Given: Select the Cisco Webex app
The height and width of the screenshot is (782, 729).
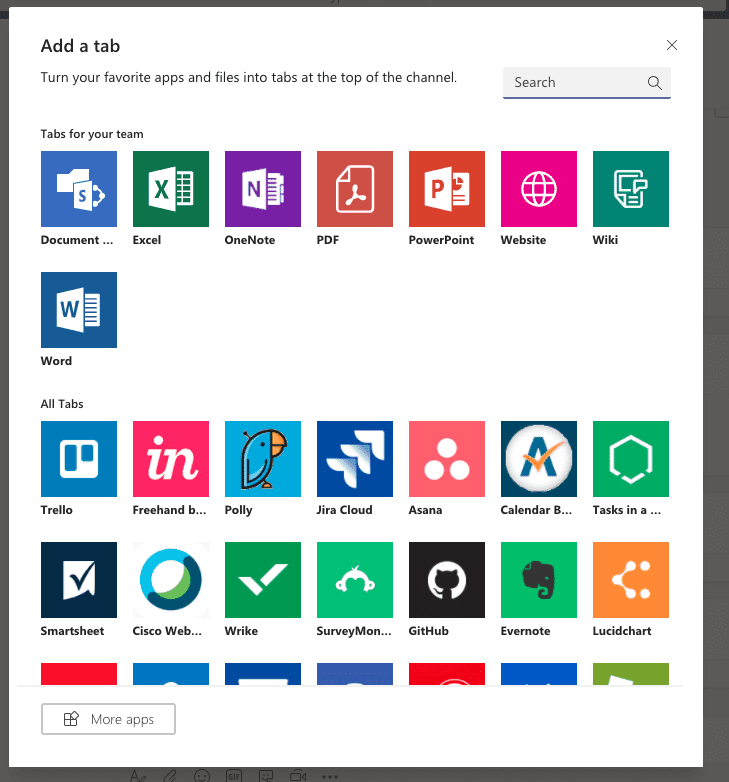Looking at the screenshot, I should coord(171,580).
